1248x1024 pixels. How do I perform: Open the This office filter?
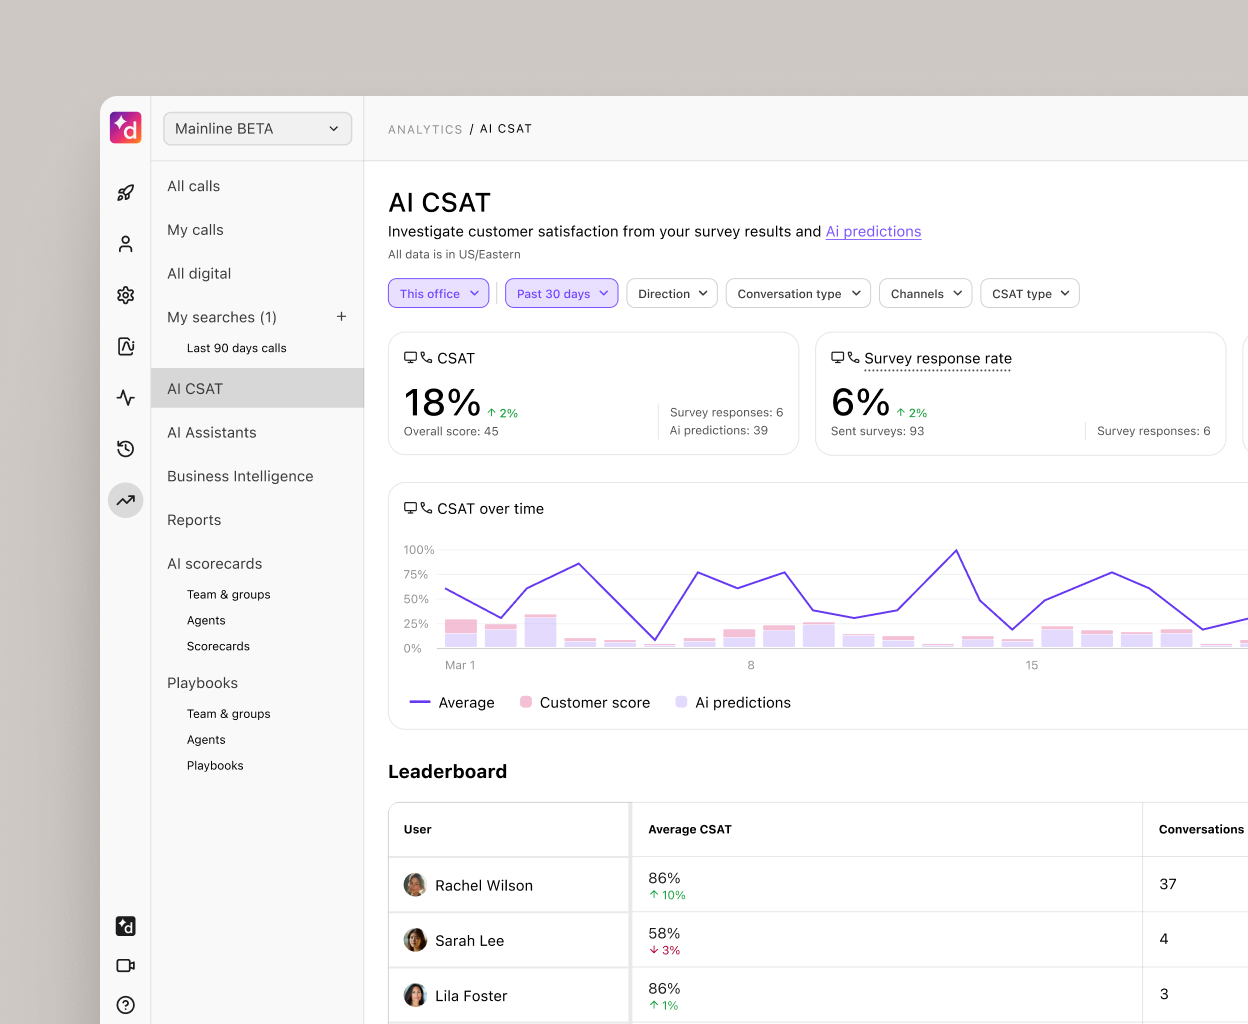(x=438, y=293)
